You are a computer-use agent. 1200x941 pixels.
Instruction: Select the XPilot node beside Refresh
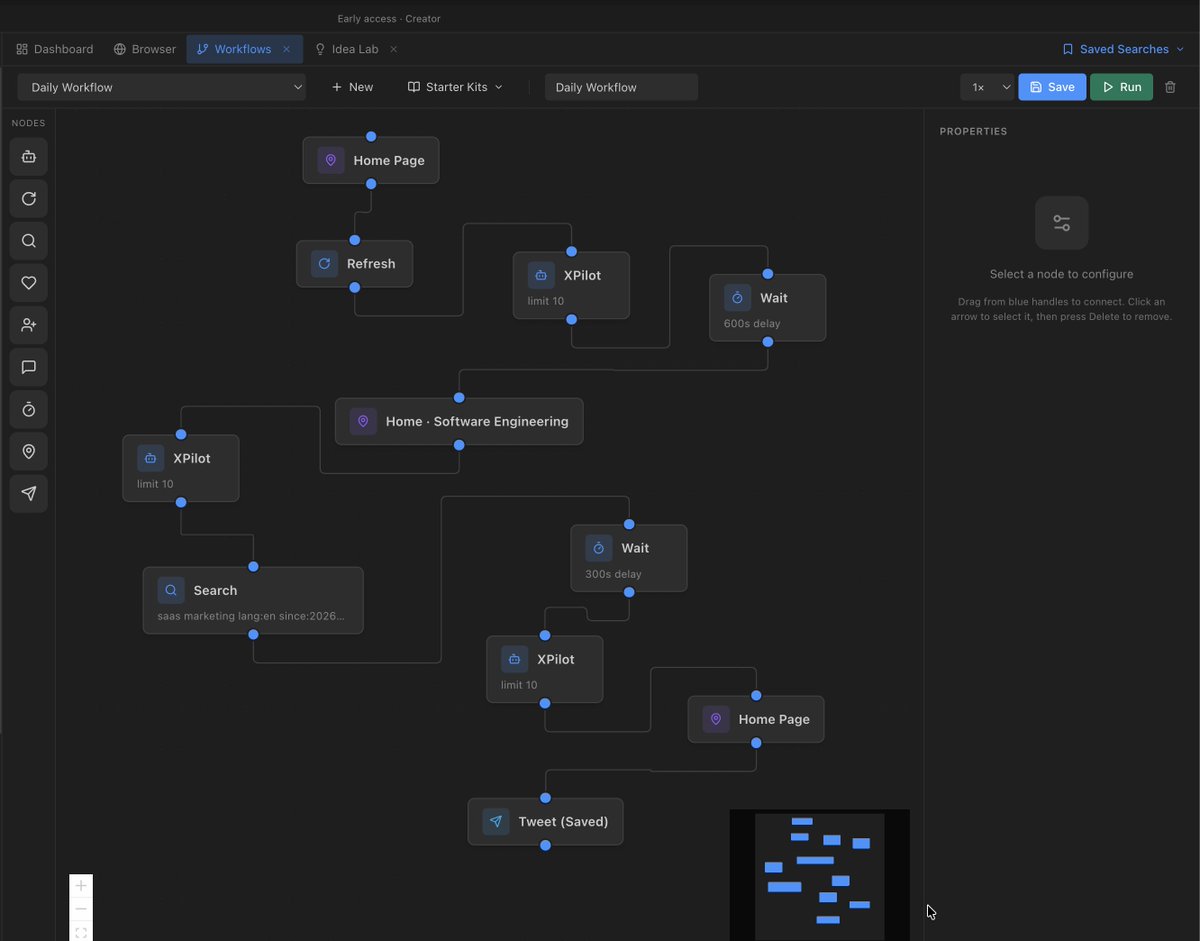pyautogui.click(x=571, y=285)
